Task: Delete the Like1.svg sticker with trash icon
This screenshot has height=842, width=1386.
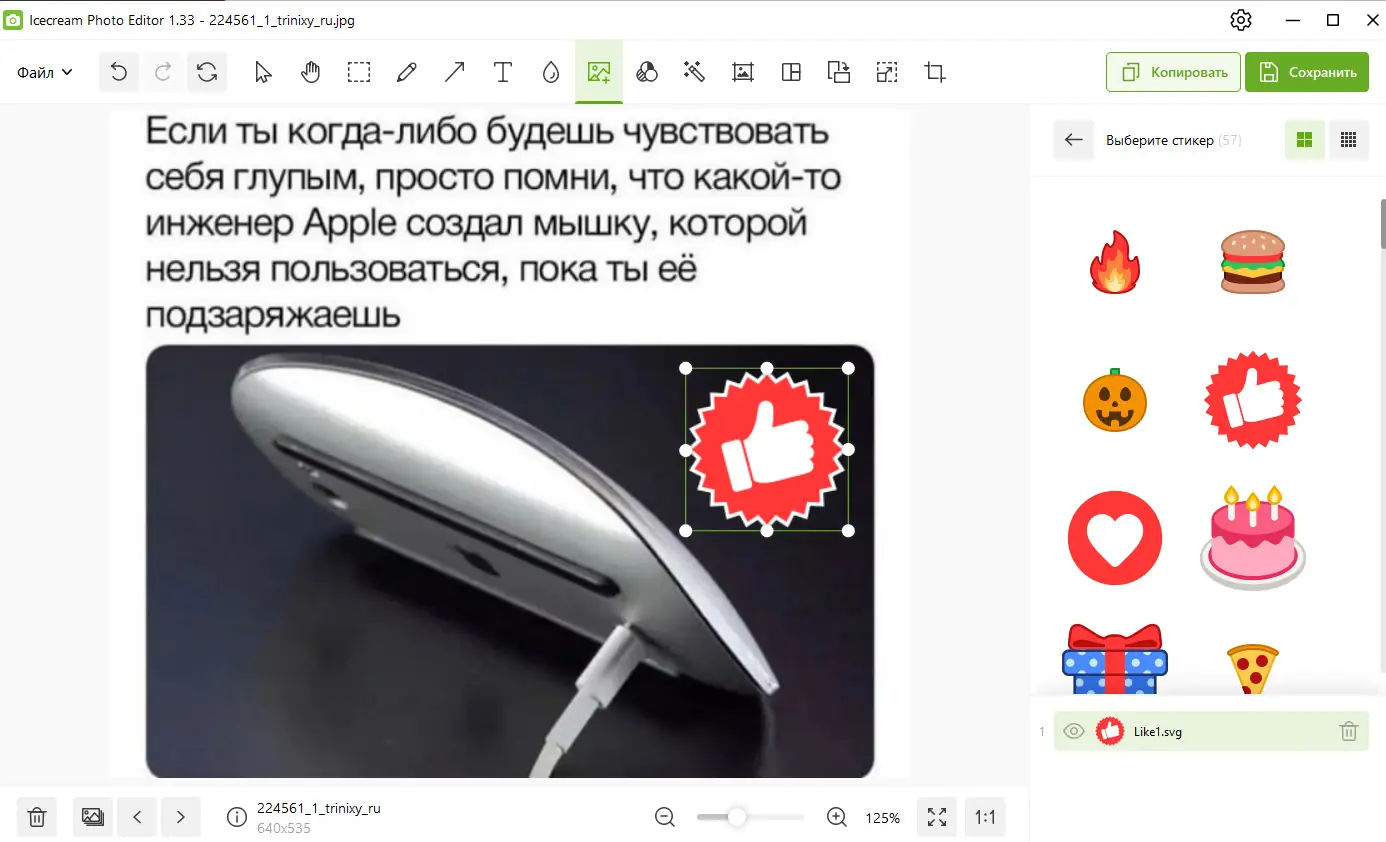Action: pos(1349,731)
